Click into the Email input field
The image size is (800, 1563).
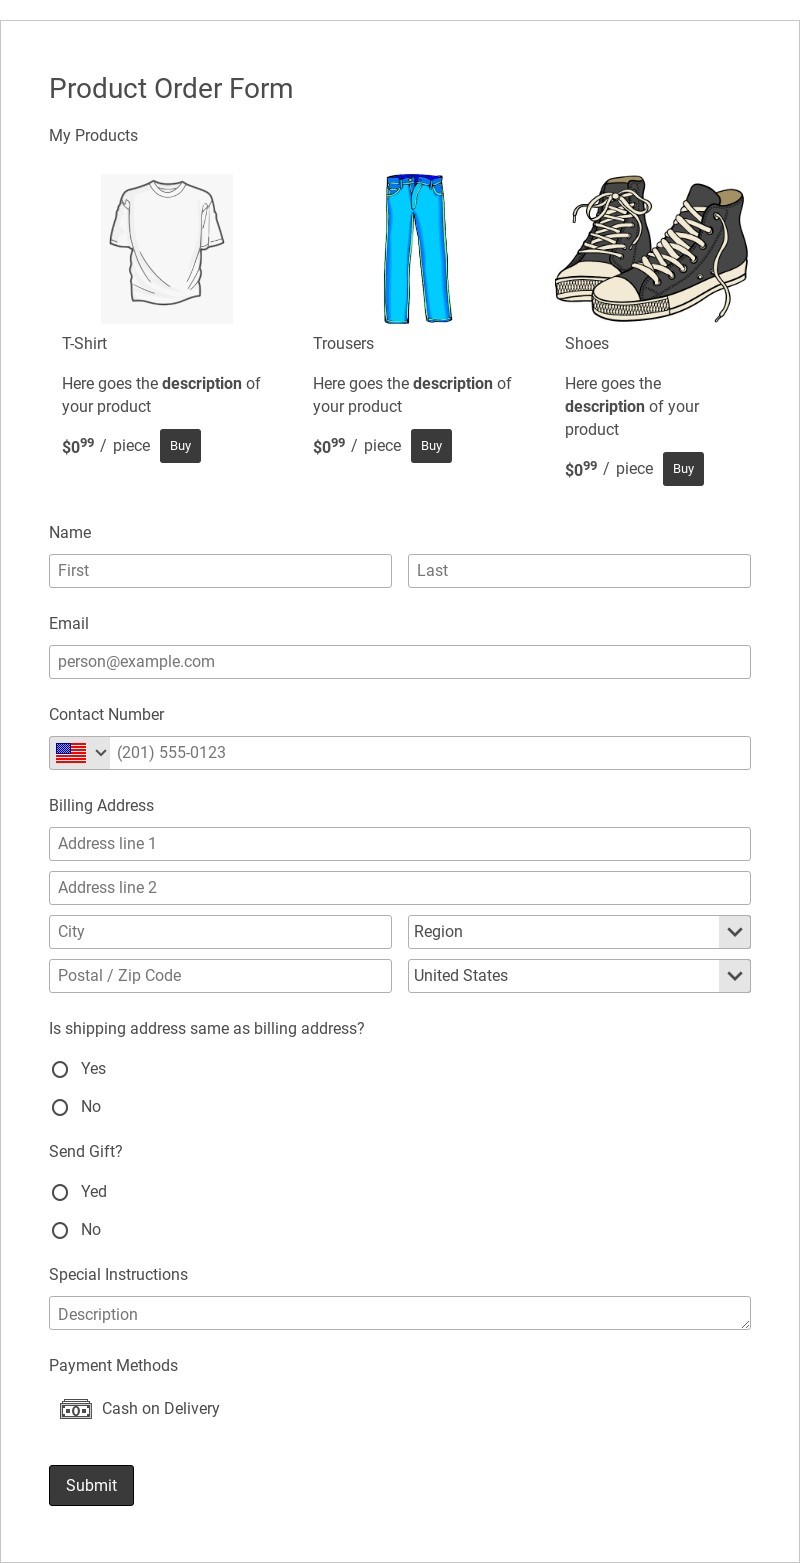tap(400, 662)
